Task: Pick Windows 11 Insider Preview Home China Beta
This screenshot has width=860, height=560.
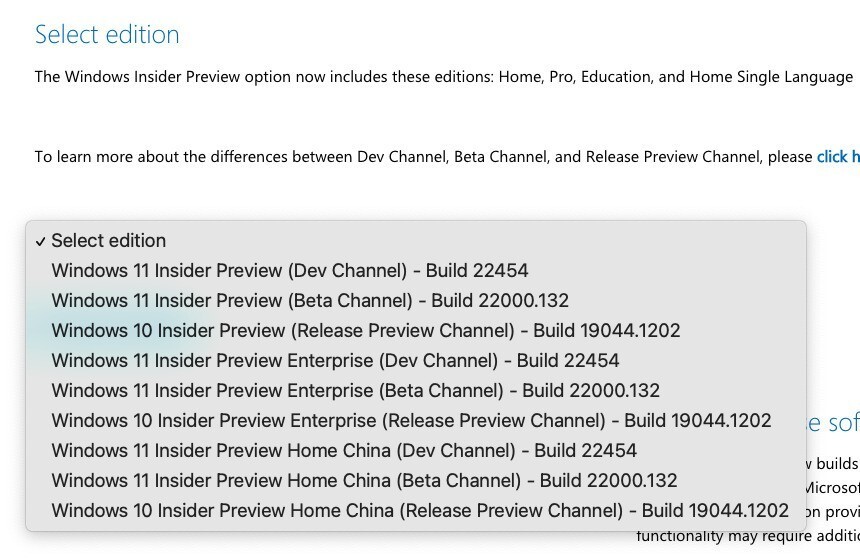Action: (x=364, y=481)
